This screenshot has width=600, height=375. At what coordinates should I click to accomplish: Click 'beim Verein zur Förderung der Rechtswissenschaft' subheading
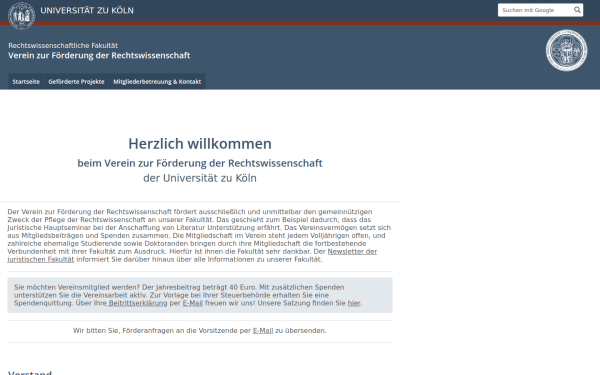pos(200,163)
